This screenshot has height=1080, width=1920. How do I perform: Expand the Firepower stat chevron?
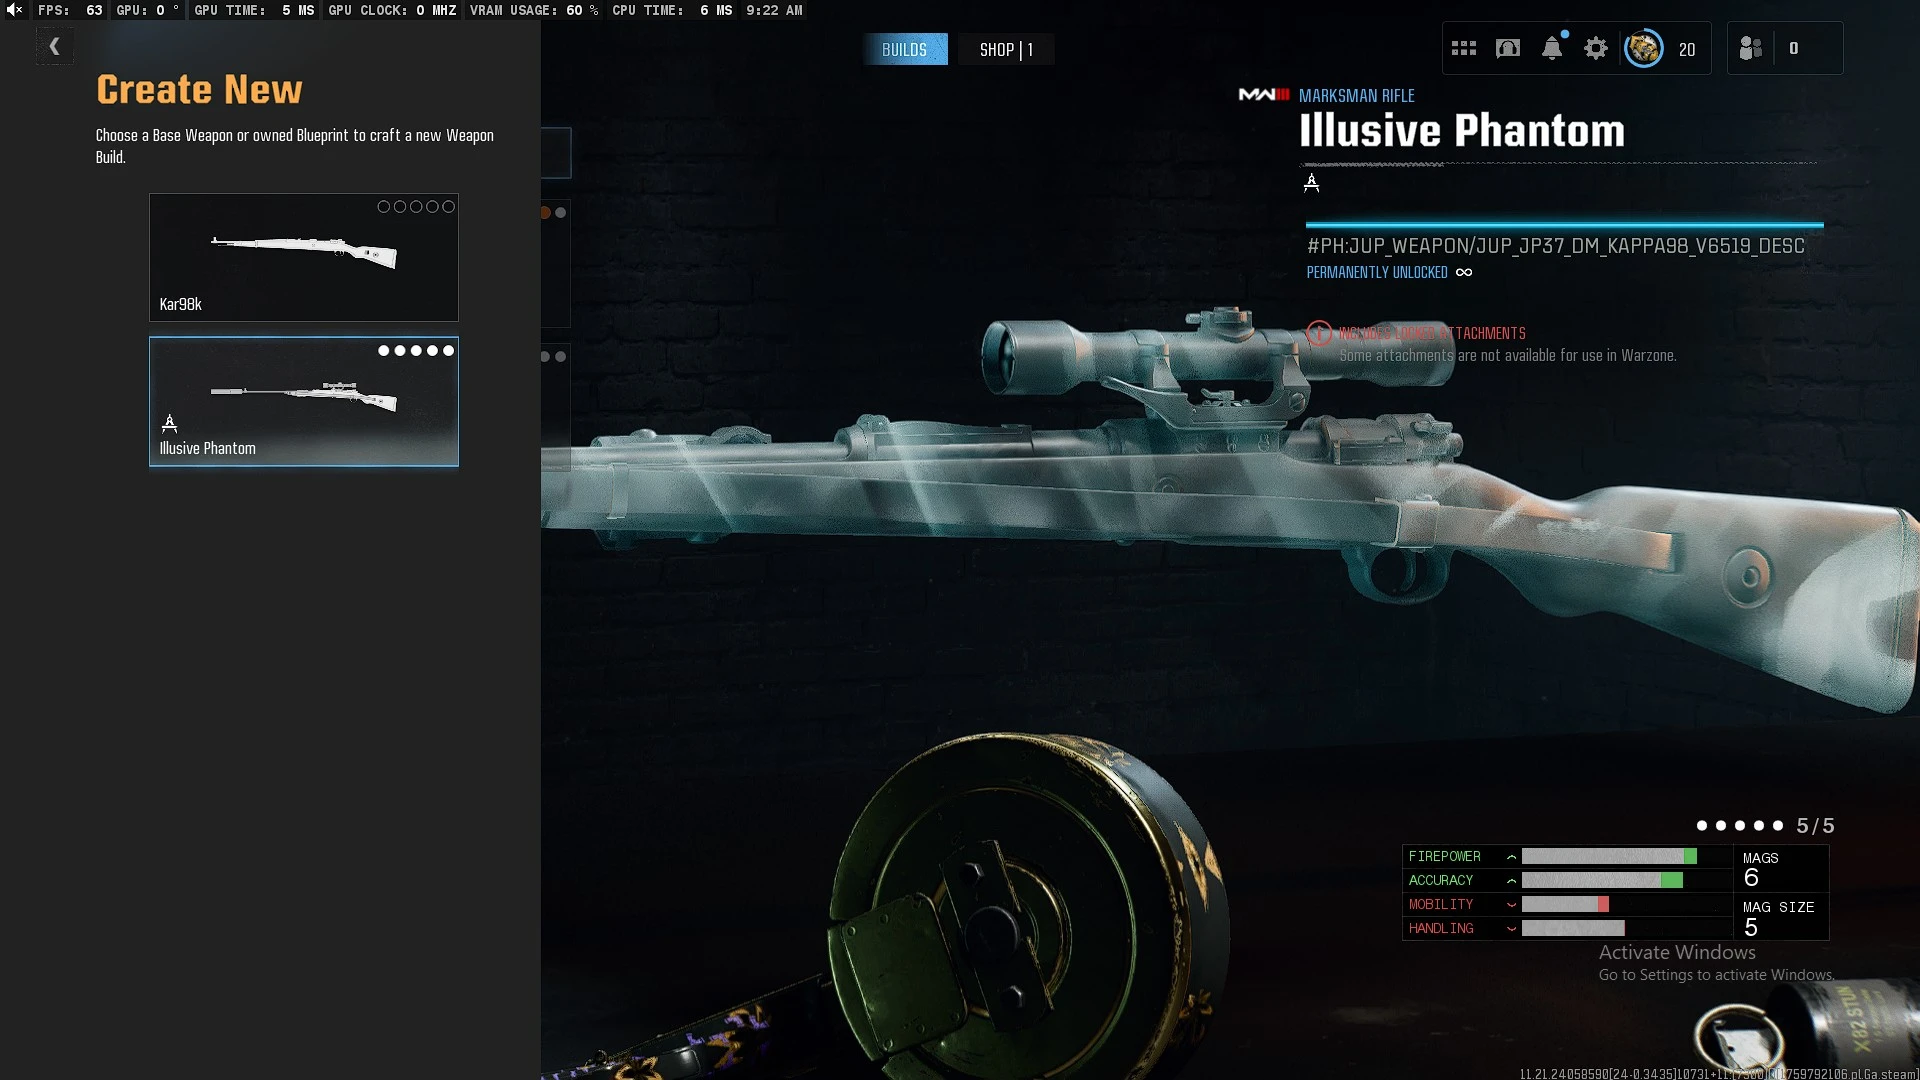click(1511, 857)
